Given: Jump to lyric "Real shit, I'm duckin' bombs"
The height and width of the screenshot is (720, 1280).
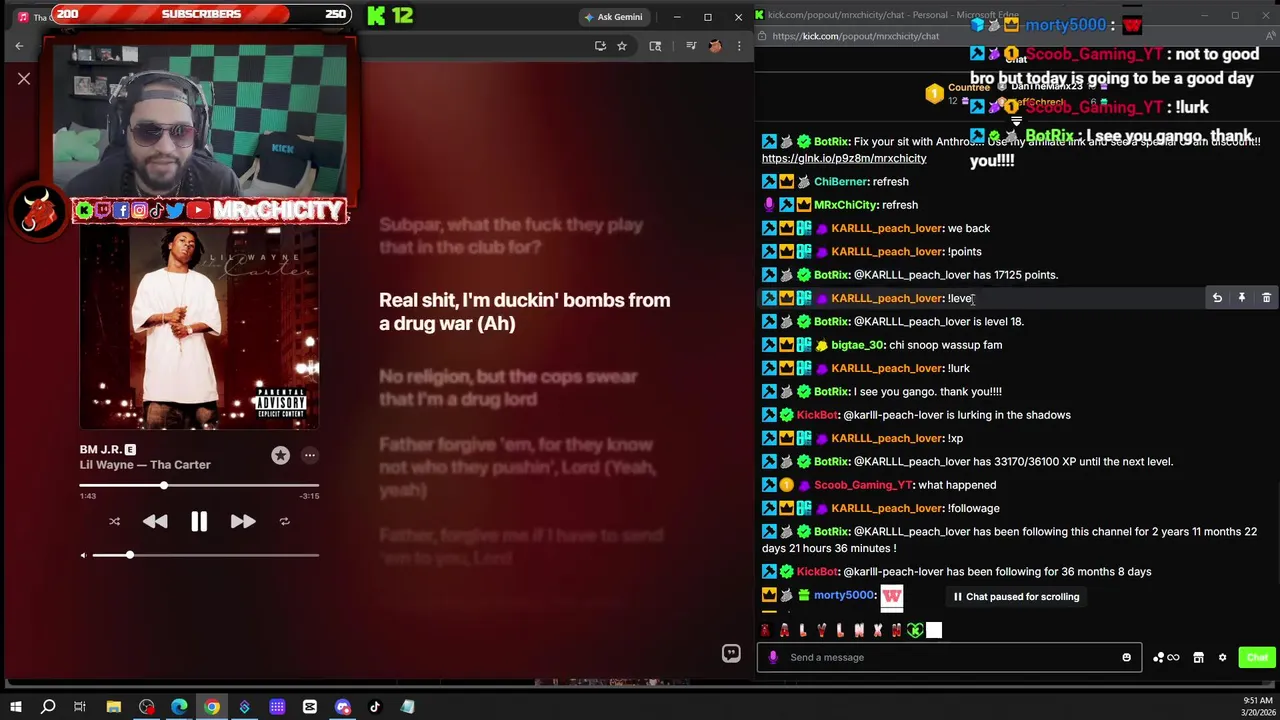Looking at the screenshot, I should click(524, 311).
